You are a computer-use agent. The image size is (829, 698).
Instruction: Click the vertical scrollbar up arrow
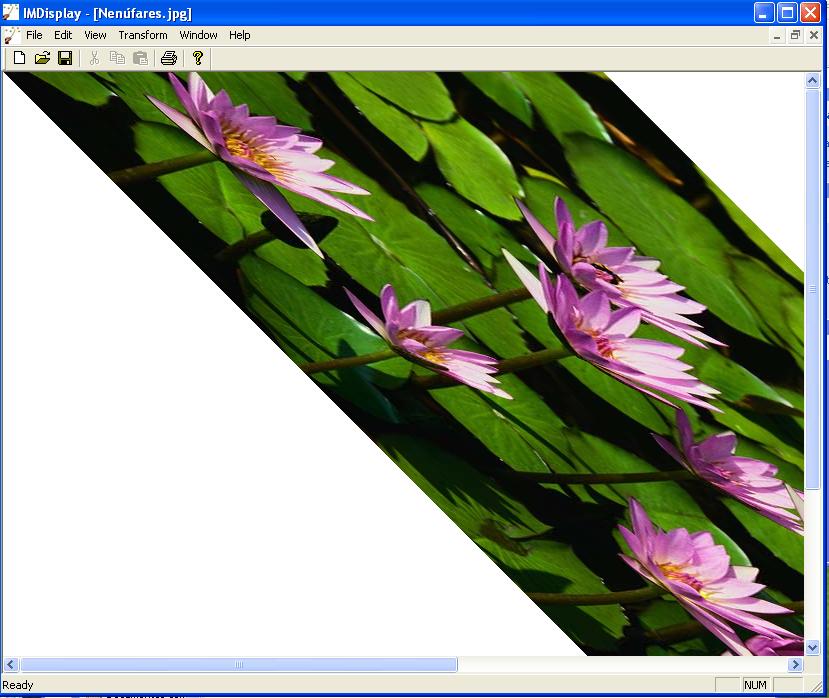[x=813, y=81]
